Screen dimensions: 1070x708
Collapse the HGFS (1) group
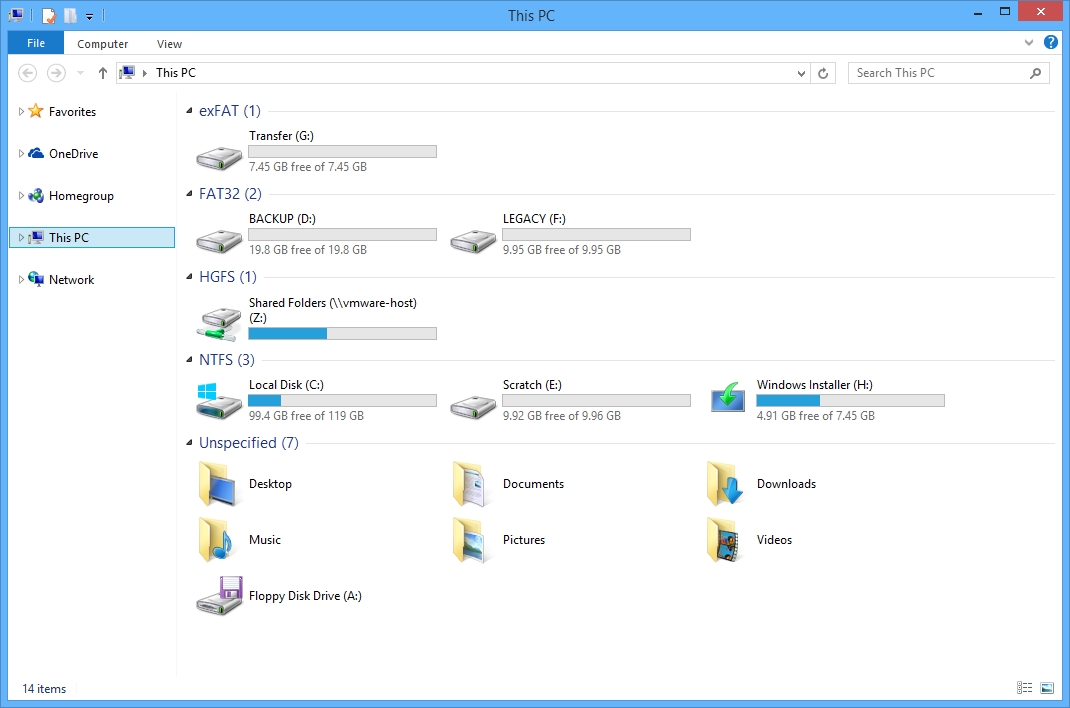pos(189,277)
